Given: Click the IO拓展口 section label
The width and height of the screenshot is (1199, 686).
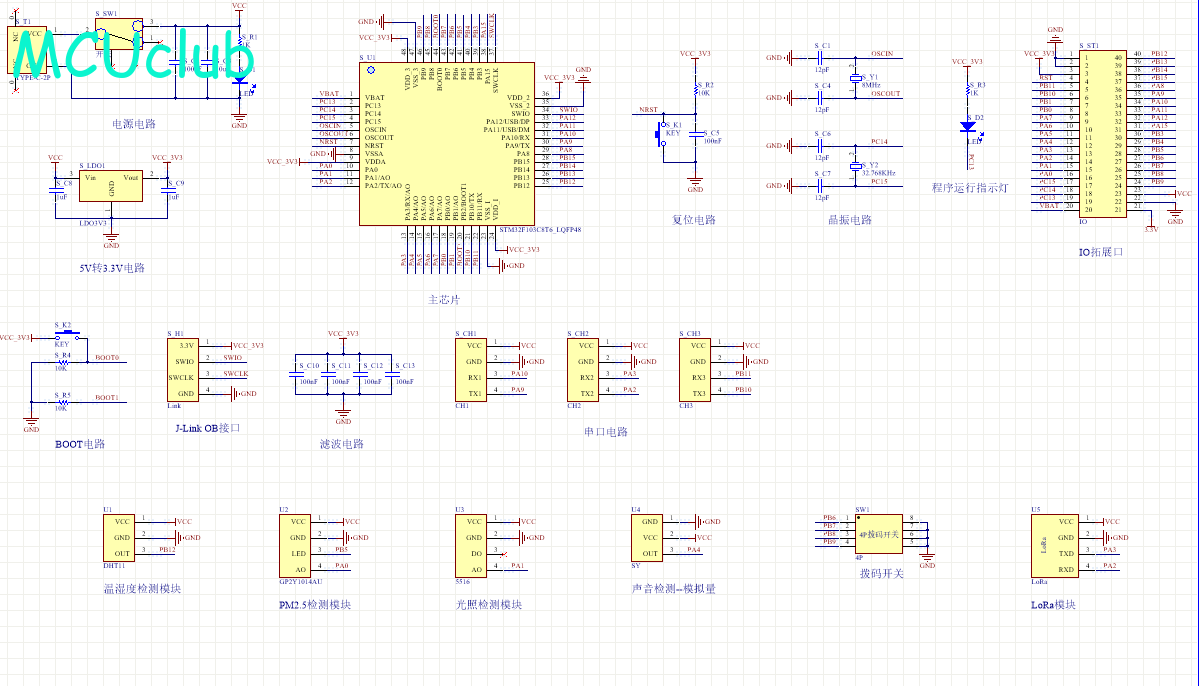Looking at the screenshot, I should tap(1100, 252).
